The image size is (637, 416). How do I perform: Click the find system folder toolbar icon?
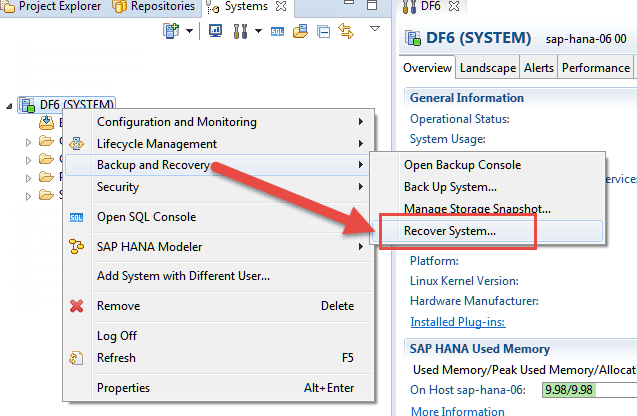click(300, 31)
